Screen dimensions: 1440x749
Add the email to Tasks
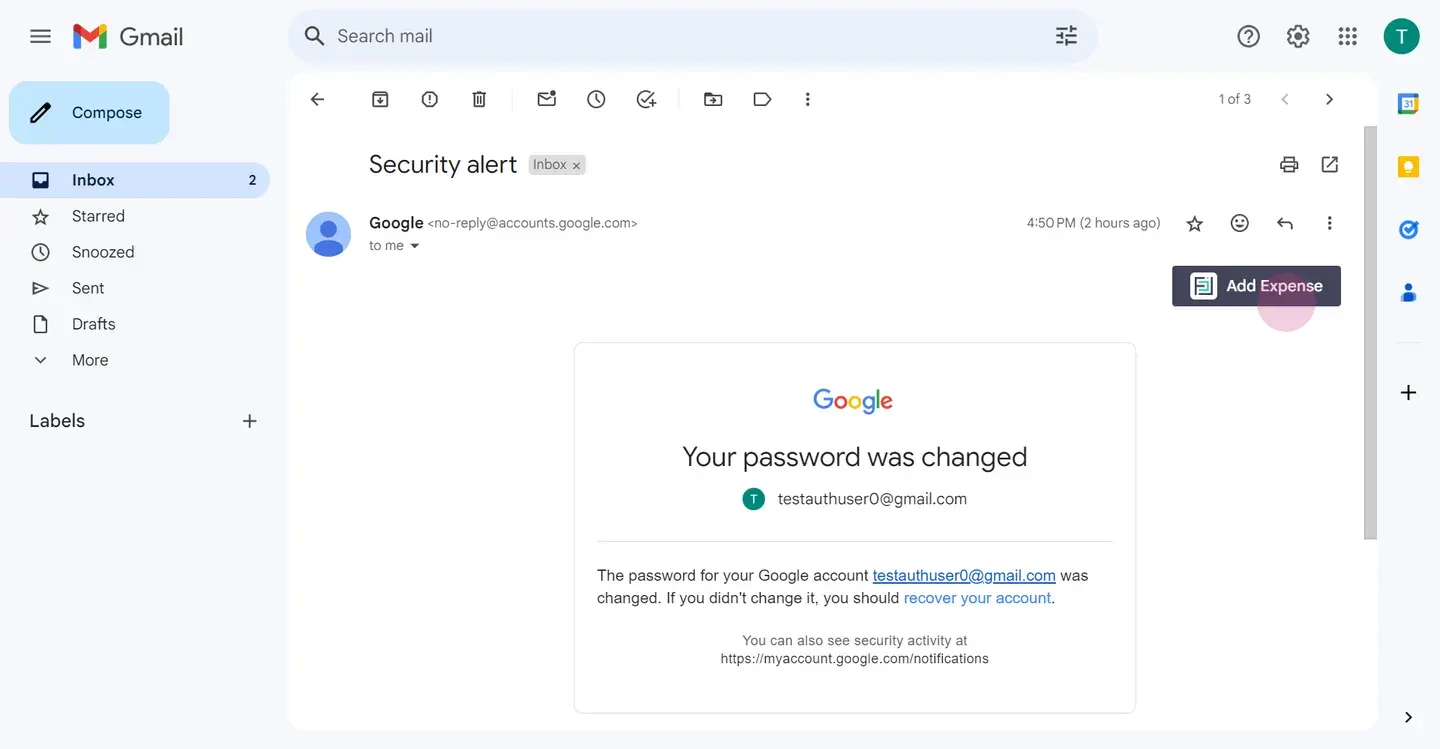tap(646, 99)
